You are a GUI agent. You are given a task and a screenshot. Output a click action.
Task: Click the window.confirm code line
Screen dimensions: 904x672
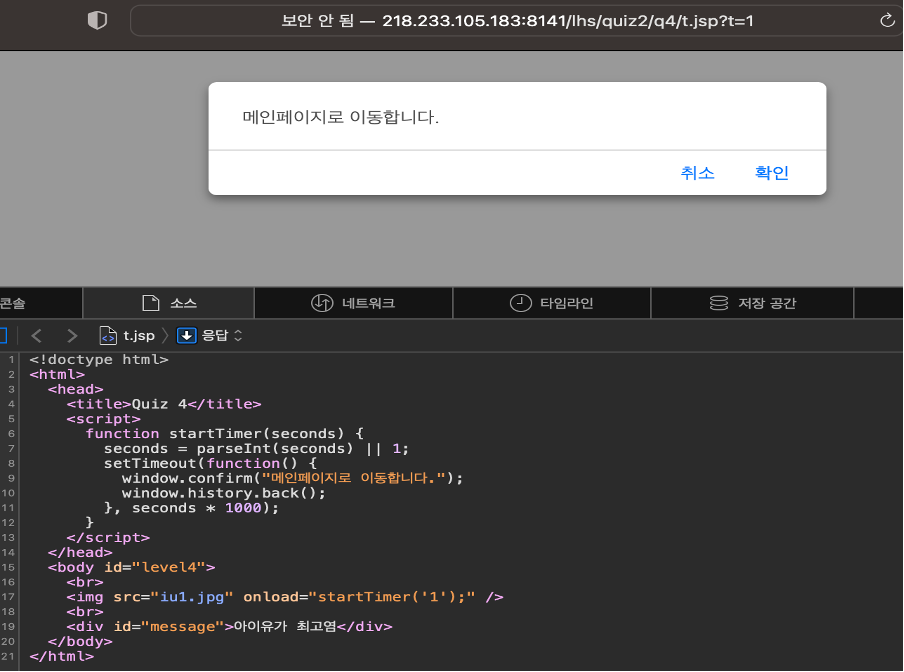pos(292,478)
